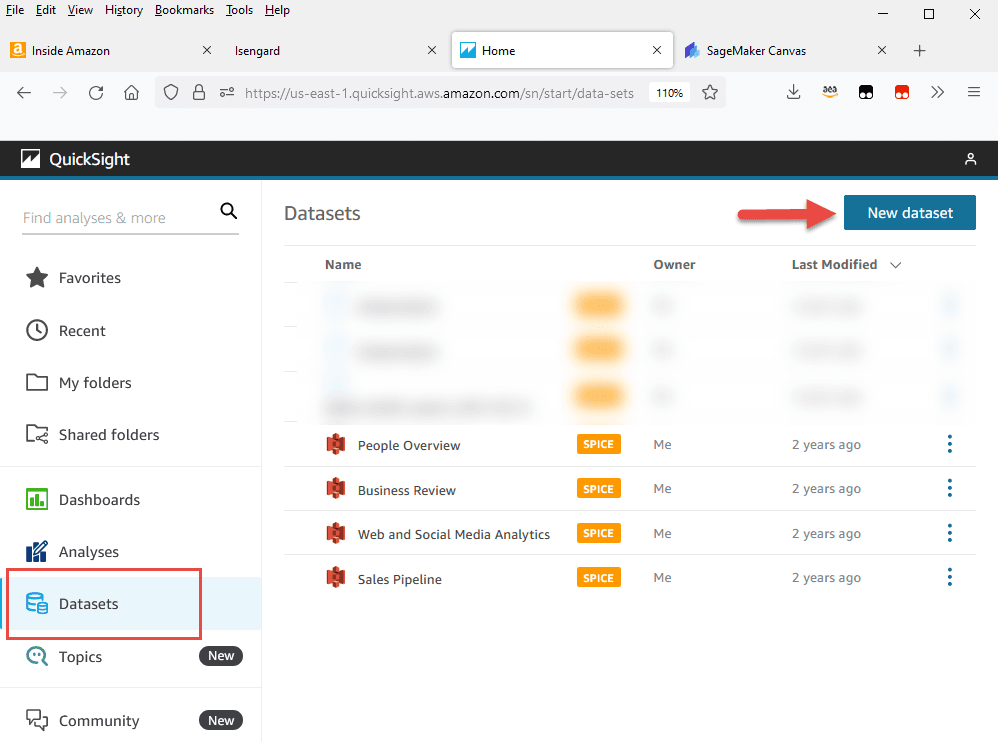Open Sales Pipeline dataset
The image size is (998, 742).
(x=400, y=579)
